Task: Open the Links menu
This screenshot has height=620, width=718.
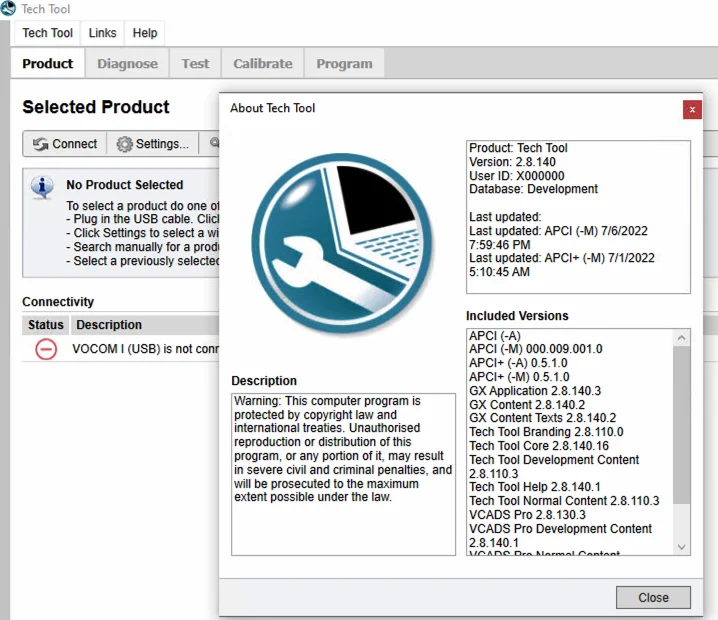Action: pos(102,33)
